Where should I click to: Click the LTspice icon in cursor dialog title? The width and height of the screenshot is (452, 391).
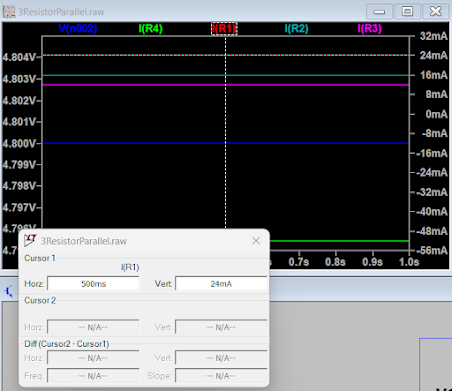point(30,240)
